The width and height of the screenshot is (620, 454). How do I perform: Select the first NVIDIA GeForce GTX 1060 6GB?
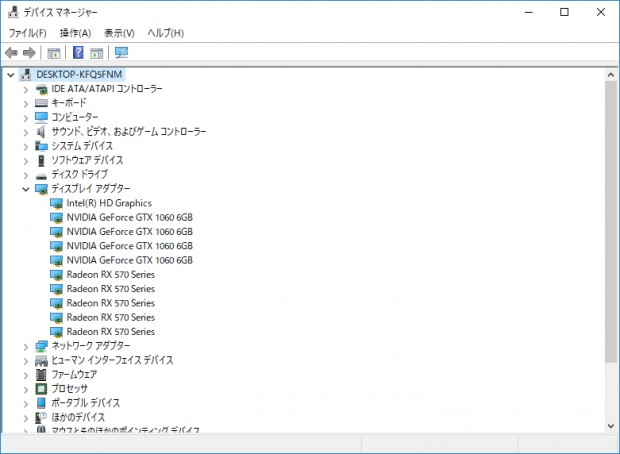click(x=130, y=218)
